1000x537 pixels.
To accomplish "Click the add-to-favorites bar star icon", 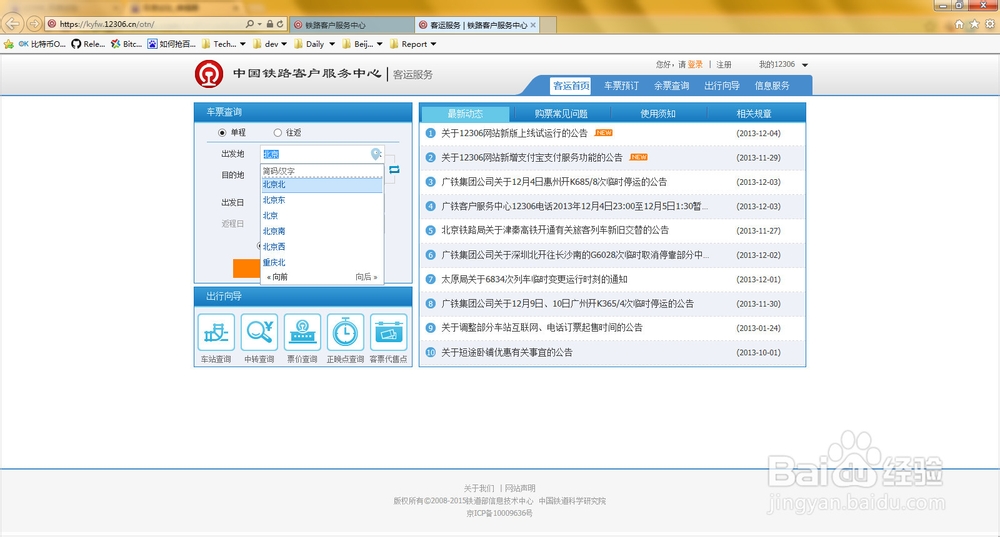I will tap(8, 44).
